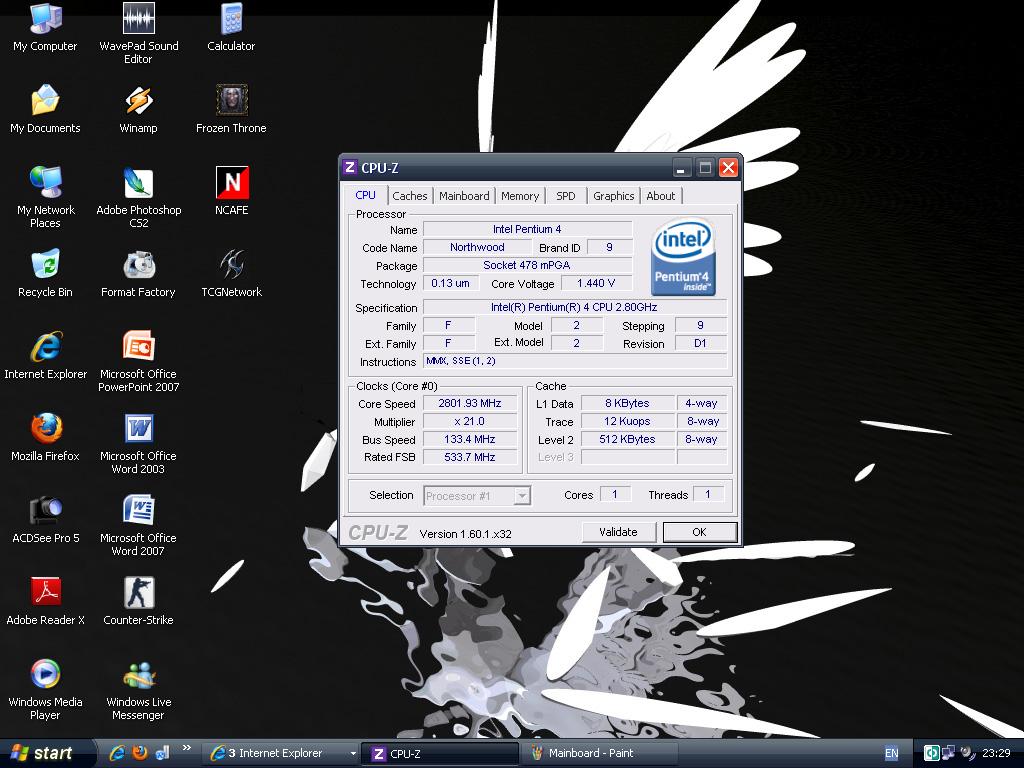Select the My Documents desktop icon
The height and width of the screenshot is (768, 1024).
(x=45, y=109)
